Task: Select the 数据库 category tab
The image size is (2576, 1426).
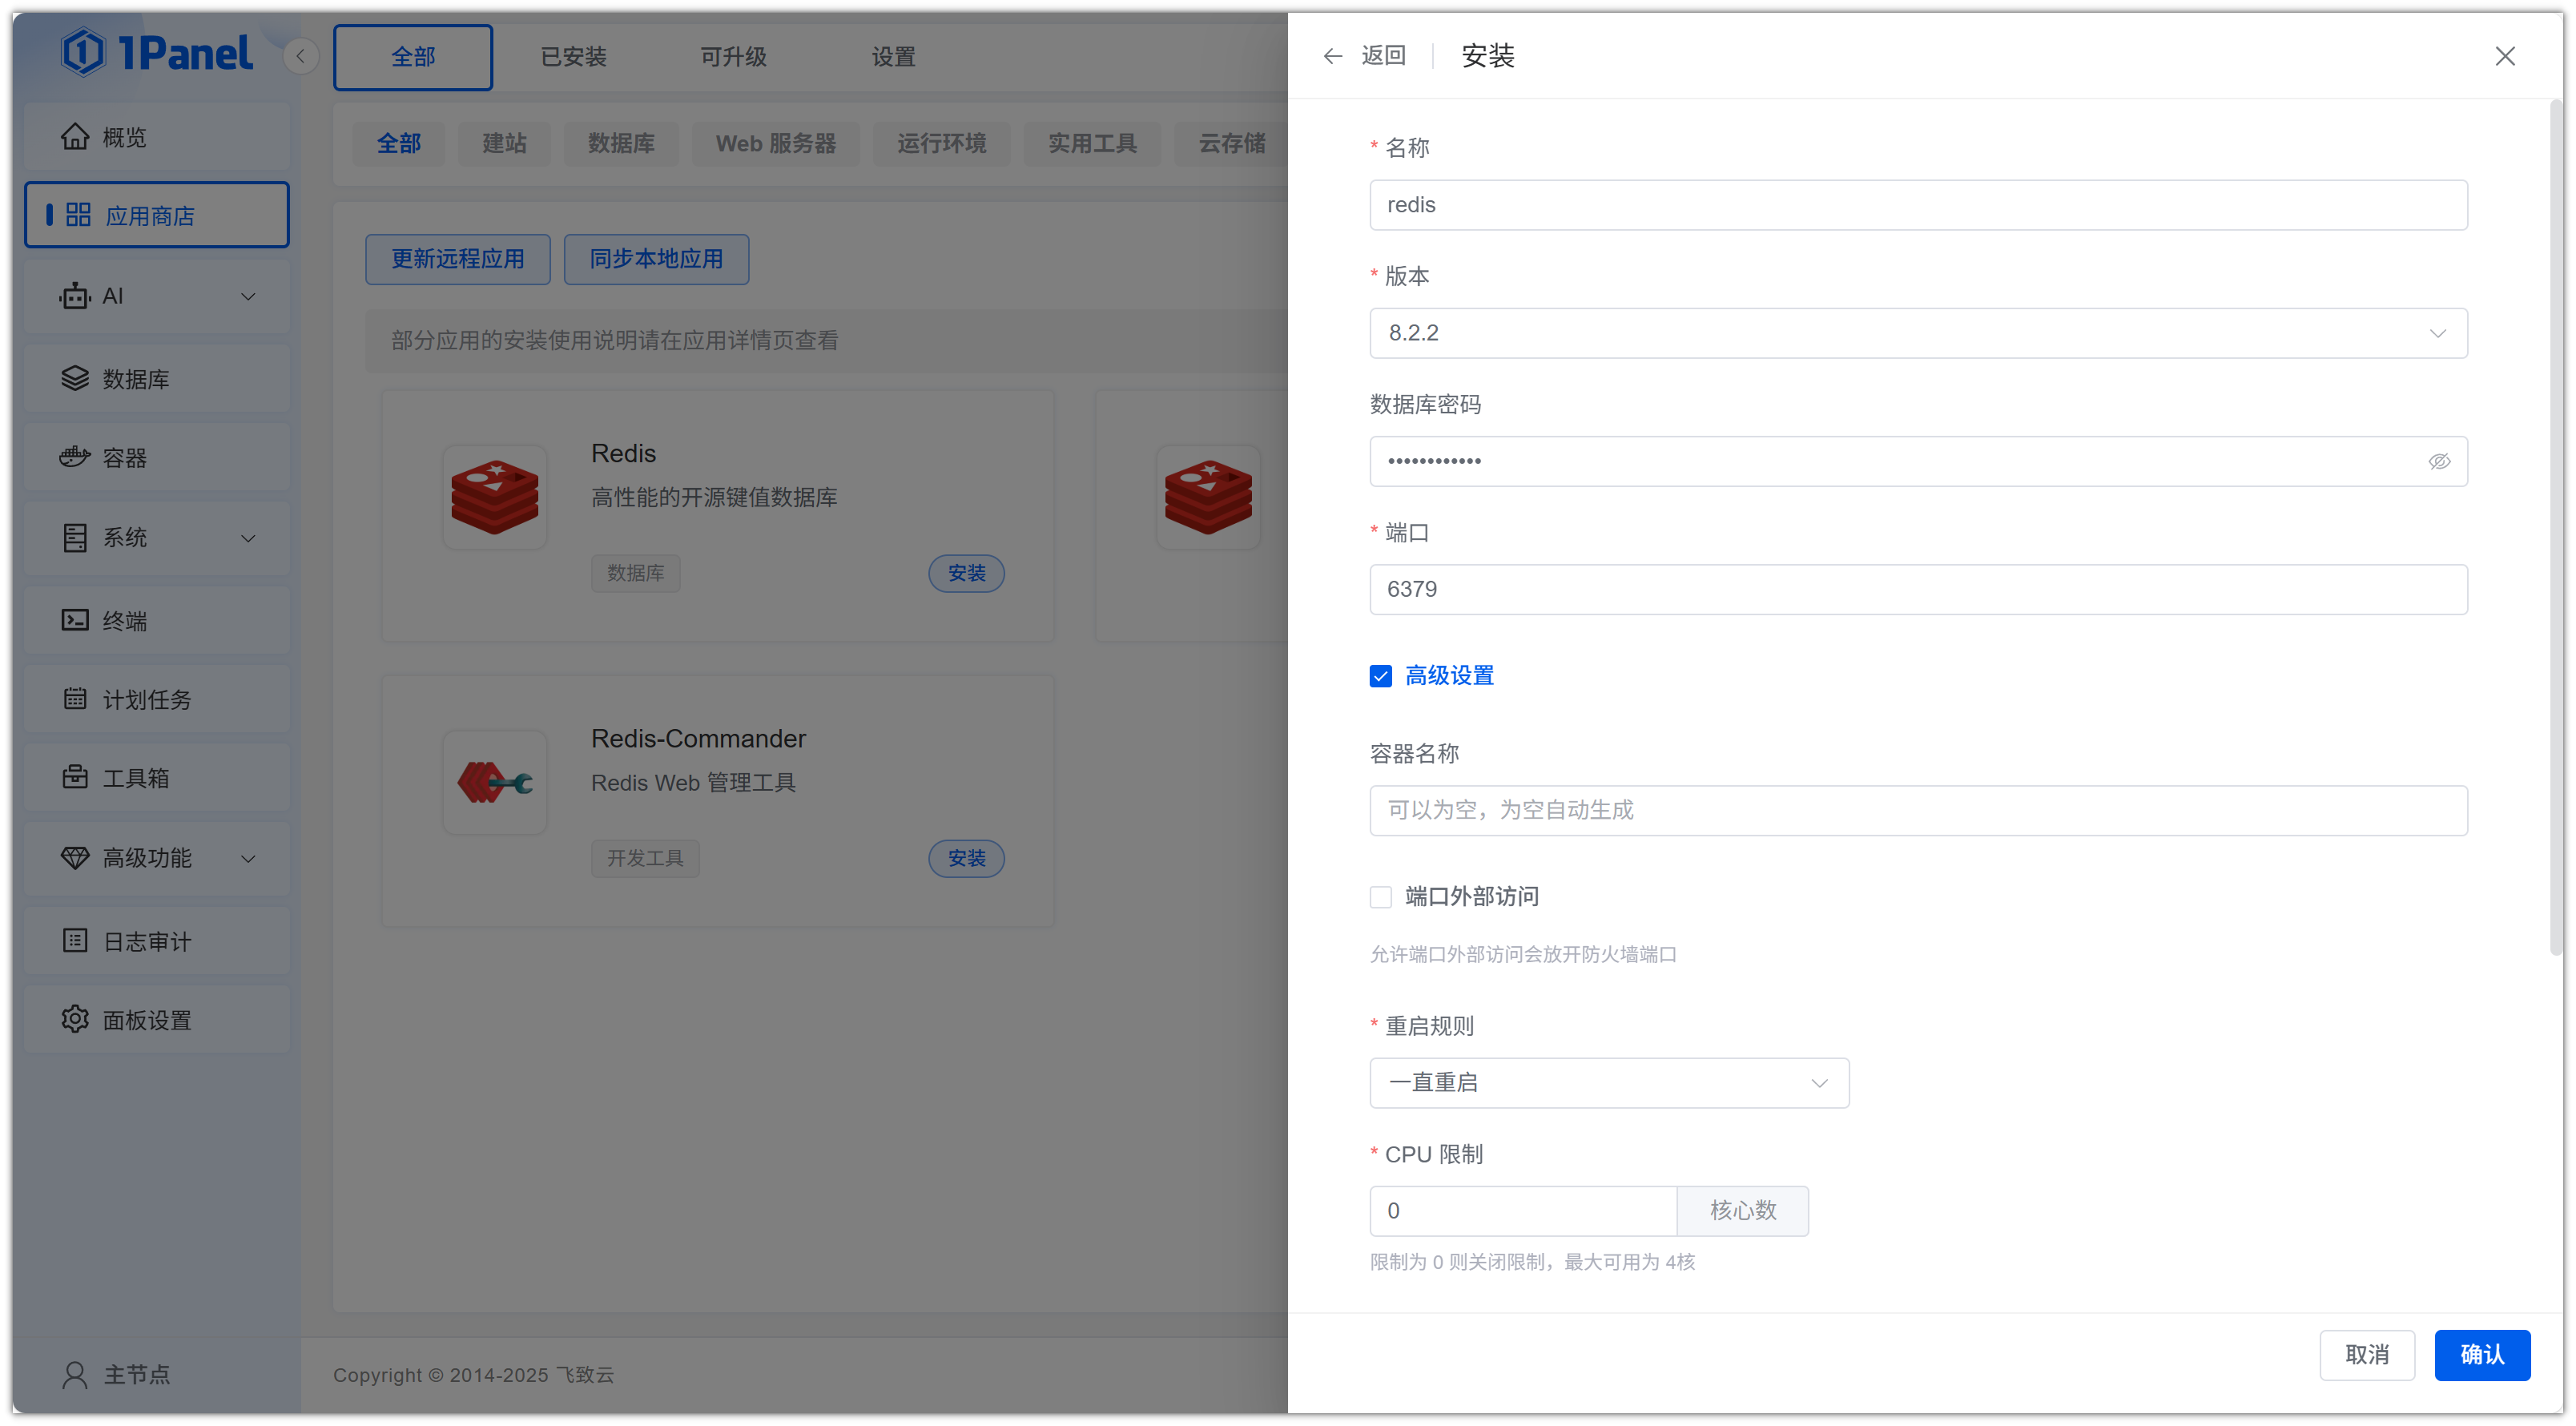Action: pyautogui.click(x=621, y=143)
